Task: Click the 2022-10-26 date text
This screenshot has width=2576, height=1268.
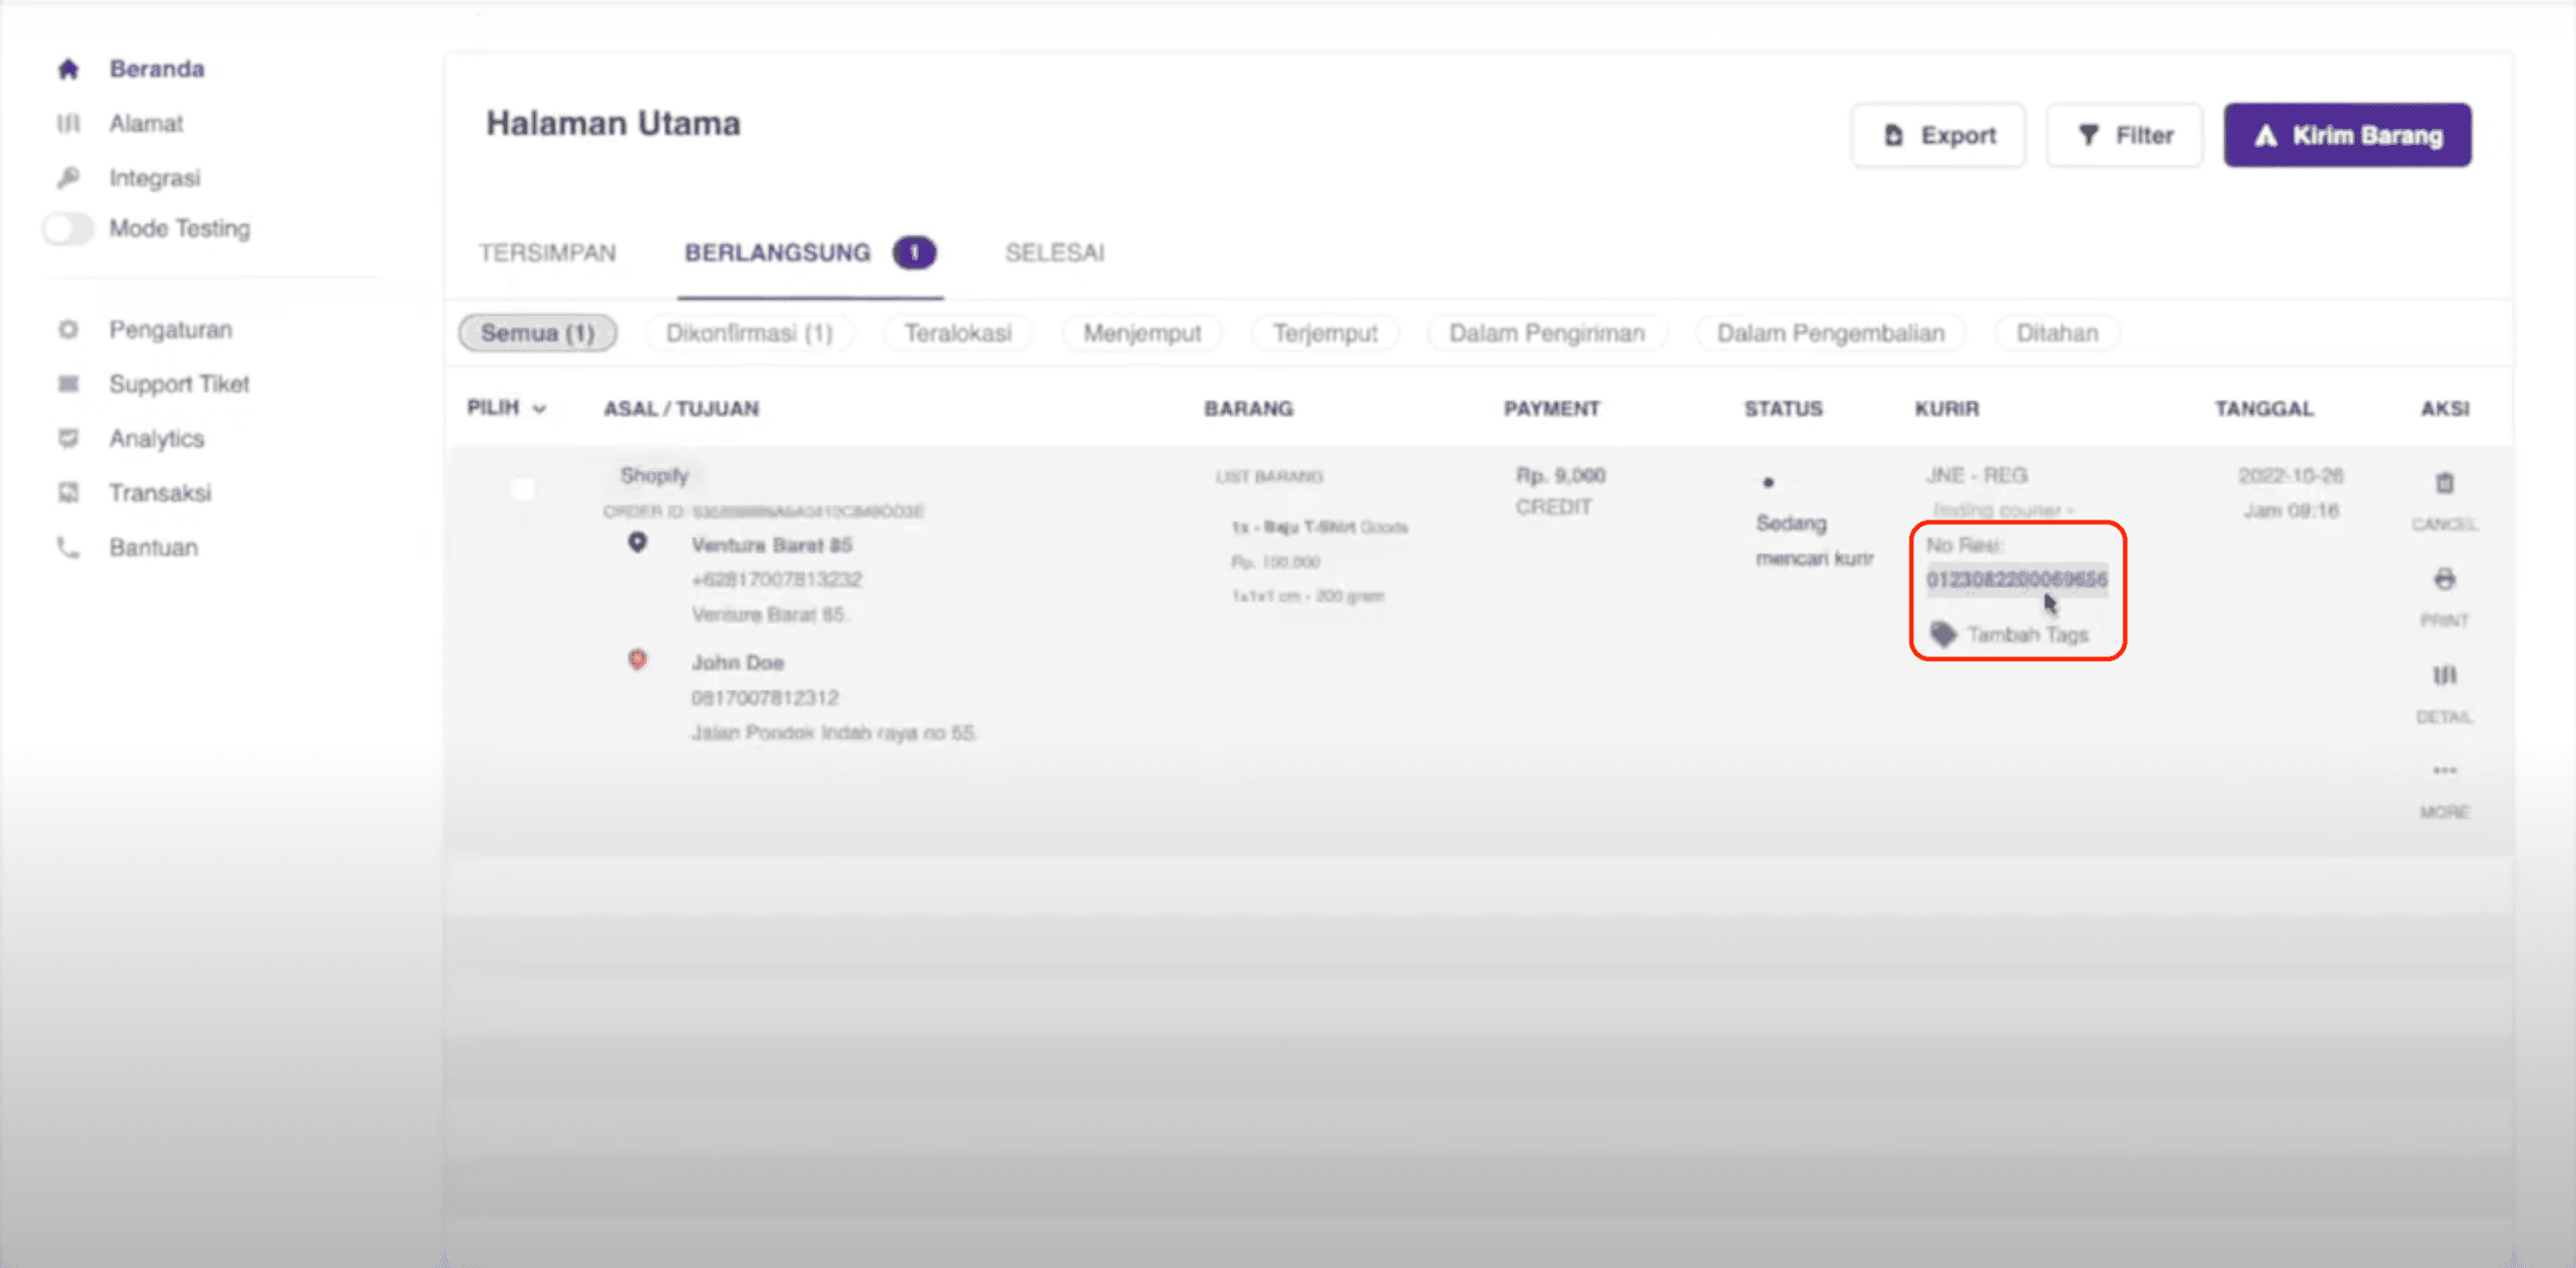Action: tap(2290, 475)
